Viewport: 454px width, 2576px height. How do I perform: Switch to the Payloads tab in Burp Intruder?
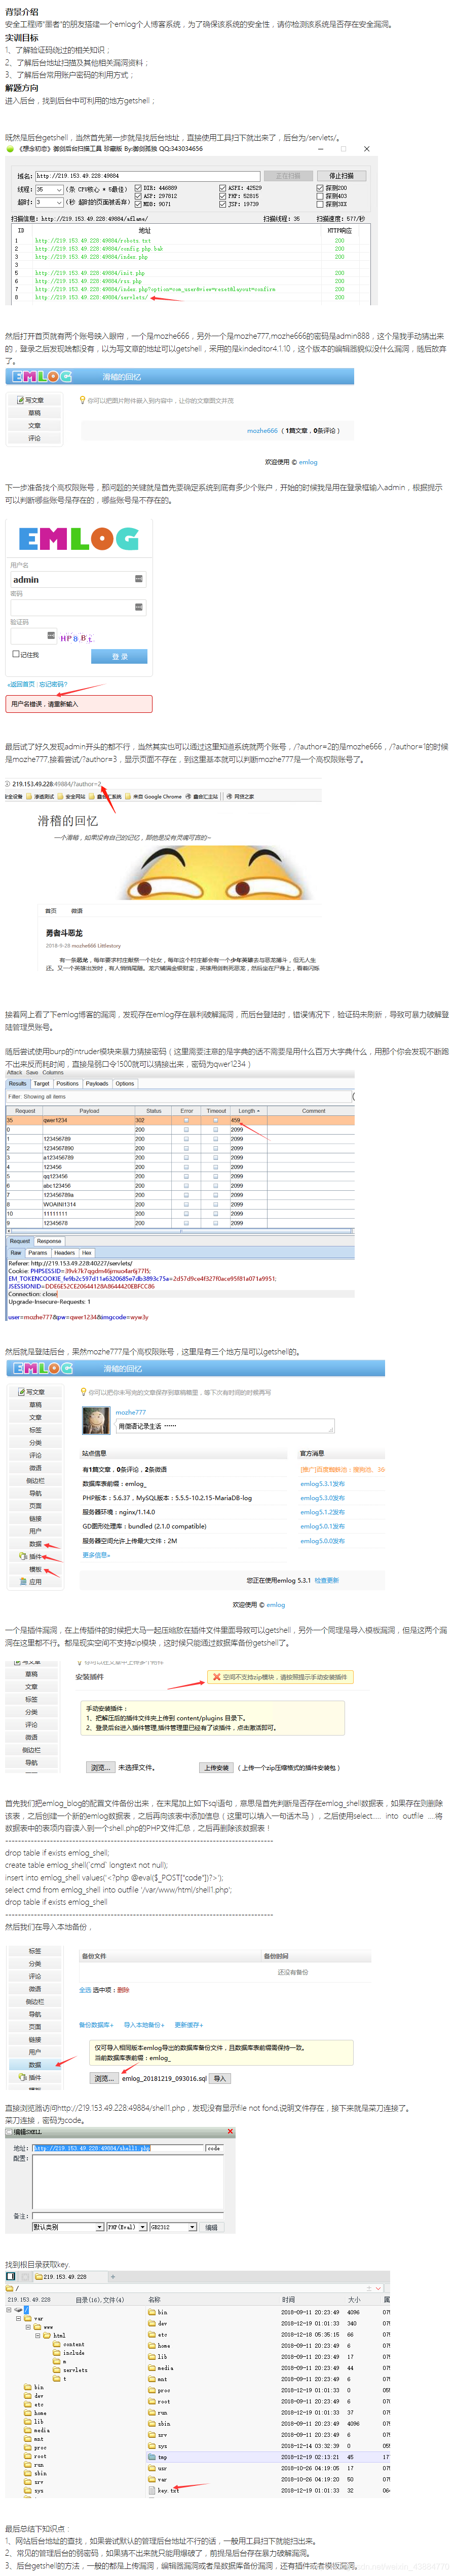click(97, 1083)
